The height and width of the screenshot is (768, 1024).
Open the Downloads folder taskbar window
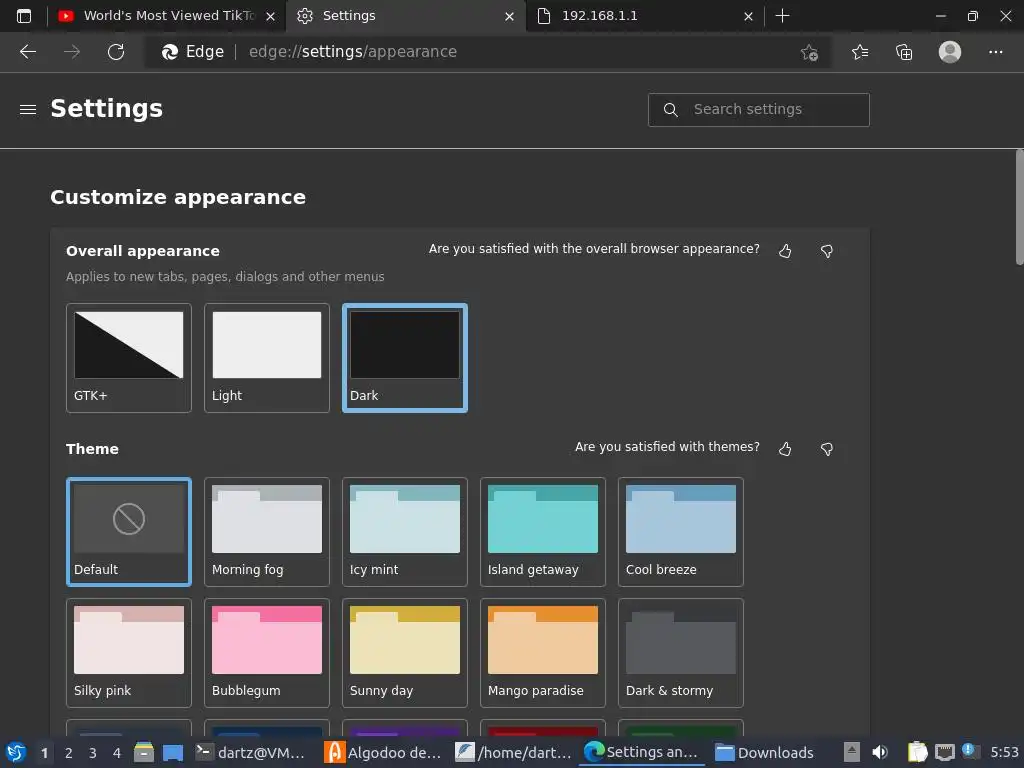tap(764, 752)
